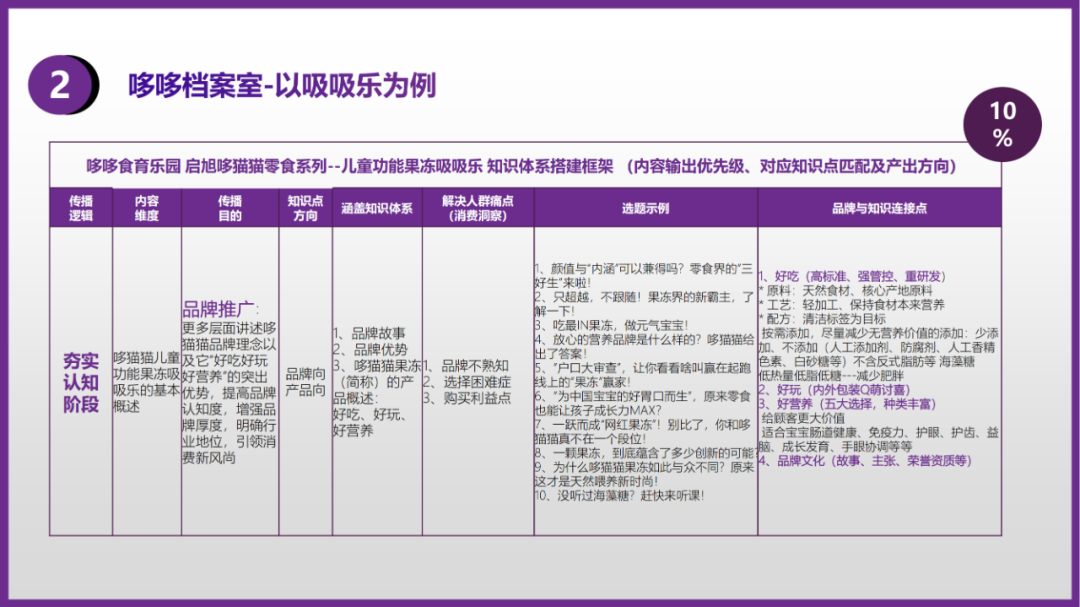The width and height of the screenshot is (1080, 607).
Task: Click topic 6 about 为中国宝宝的好胃口而生
Action: click(x=644, y=403)
